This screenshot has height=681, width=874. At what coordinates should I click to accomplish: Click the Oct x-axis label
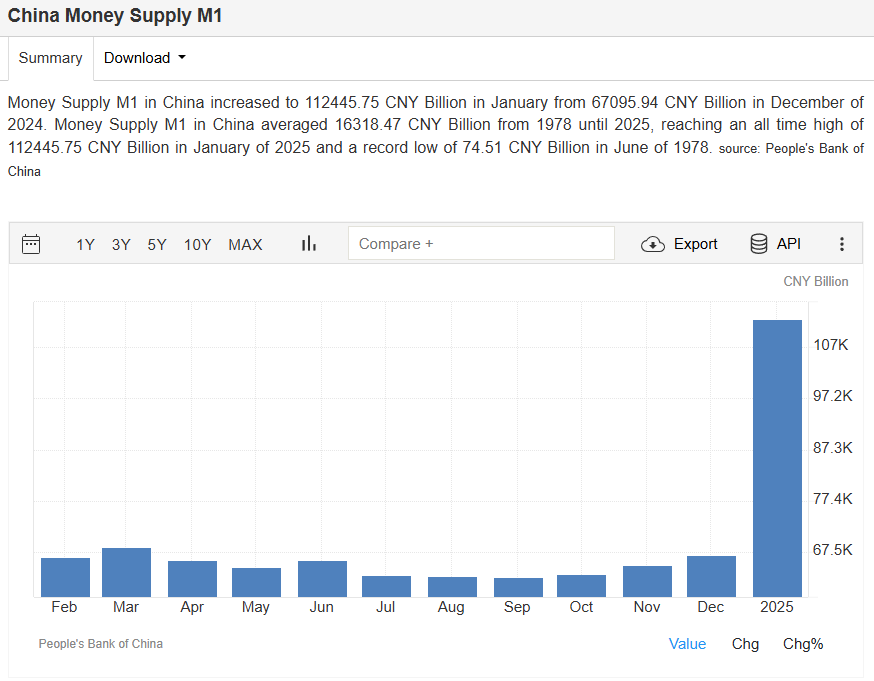tap(581, 607)
